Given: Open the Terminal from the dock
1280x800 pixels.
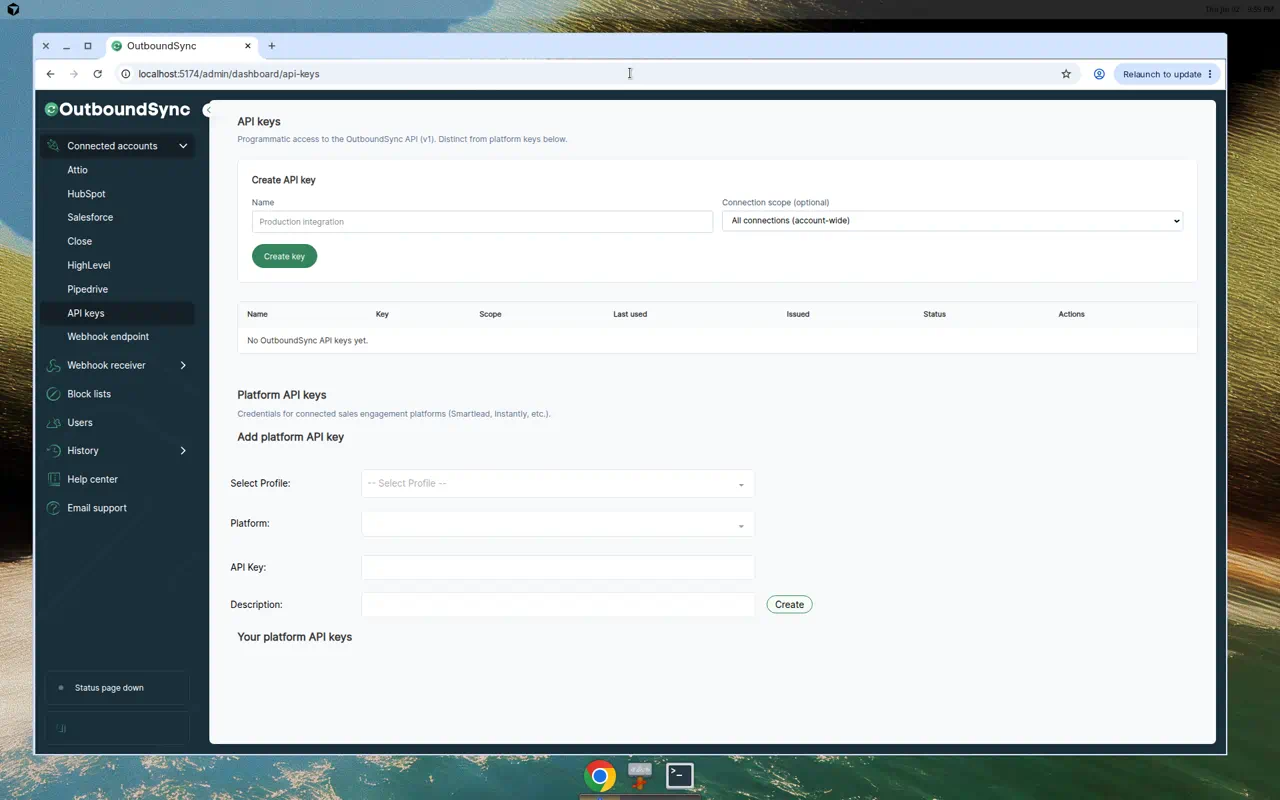Looking at the screenshot, I should point(680,775).
